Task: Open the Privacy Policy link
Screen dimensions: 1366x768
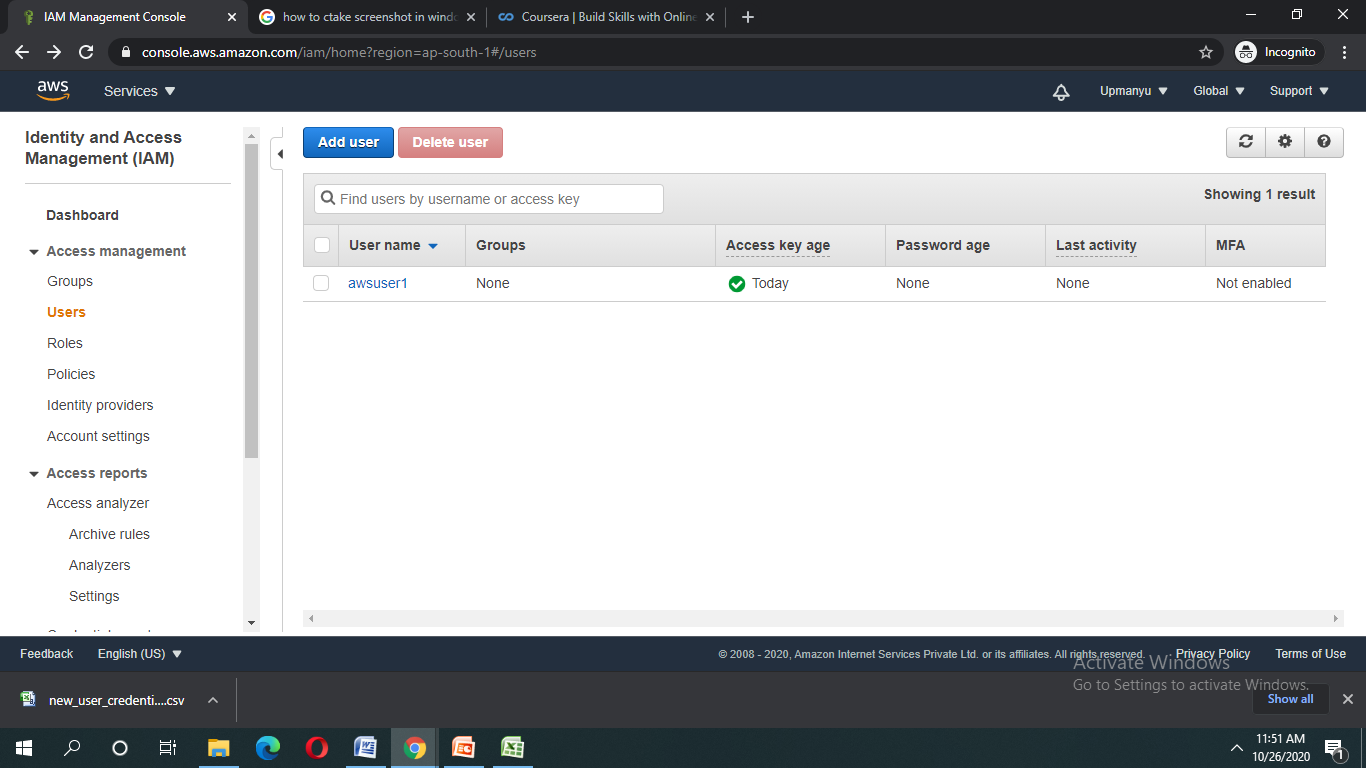Action: point(1213,654)
